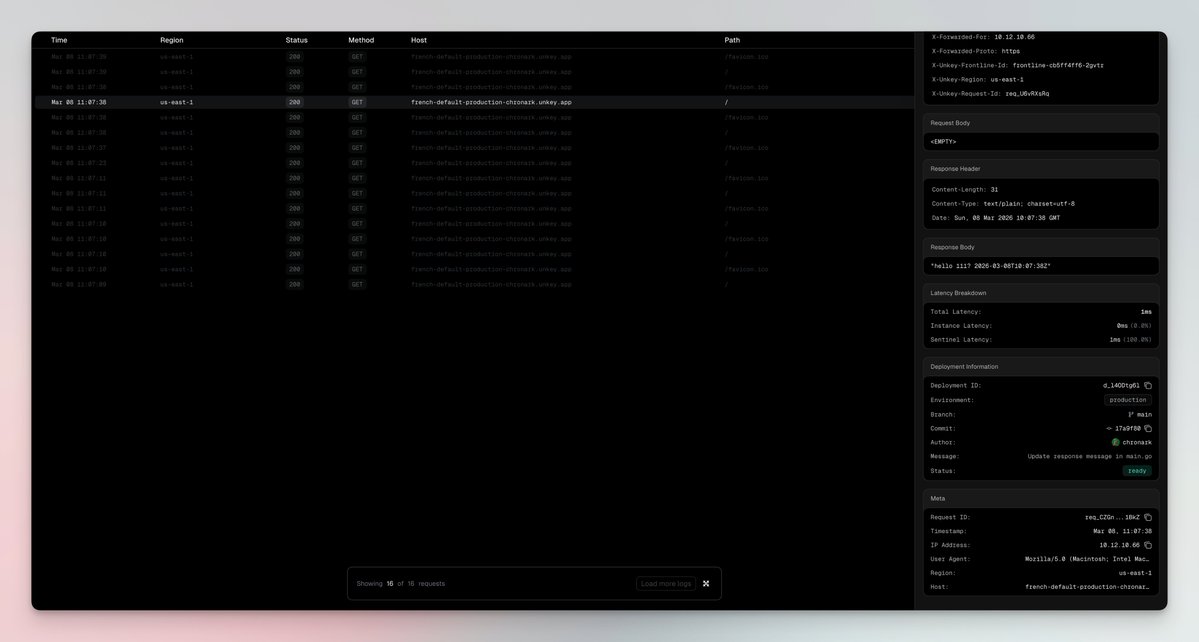Viewport: 1199px width, 642px height.
Task: Click the Deployment Information section title
Action: 963,367
